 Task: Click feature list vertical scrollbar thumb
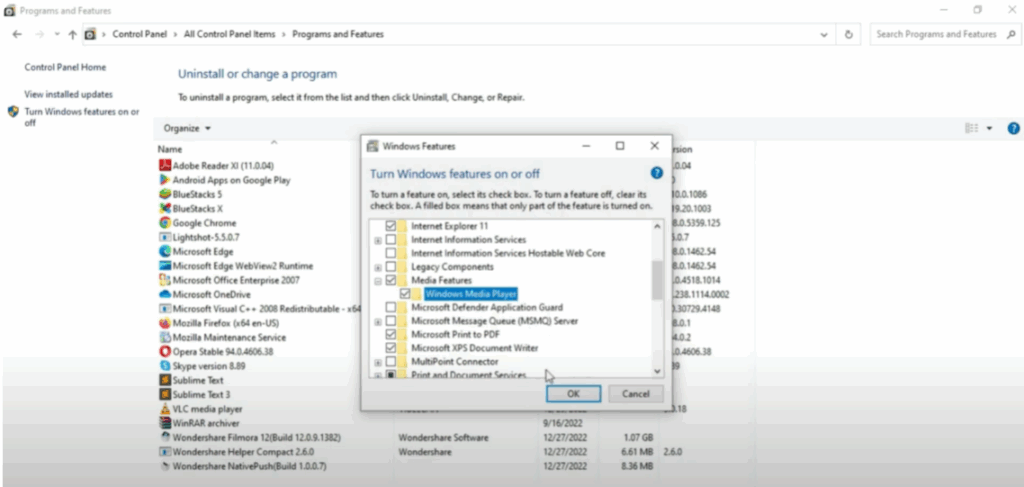click(x=657, y=279)
